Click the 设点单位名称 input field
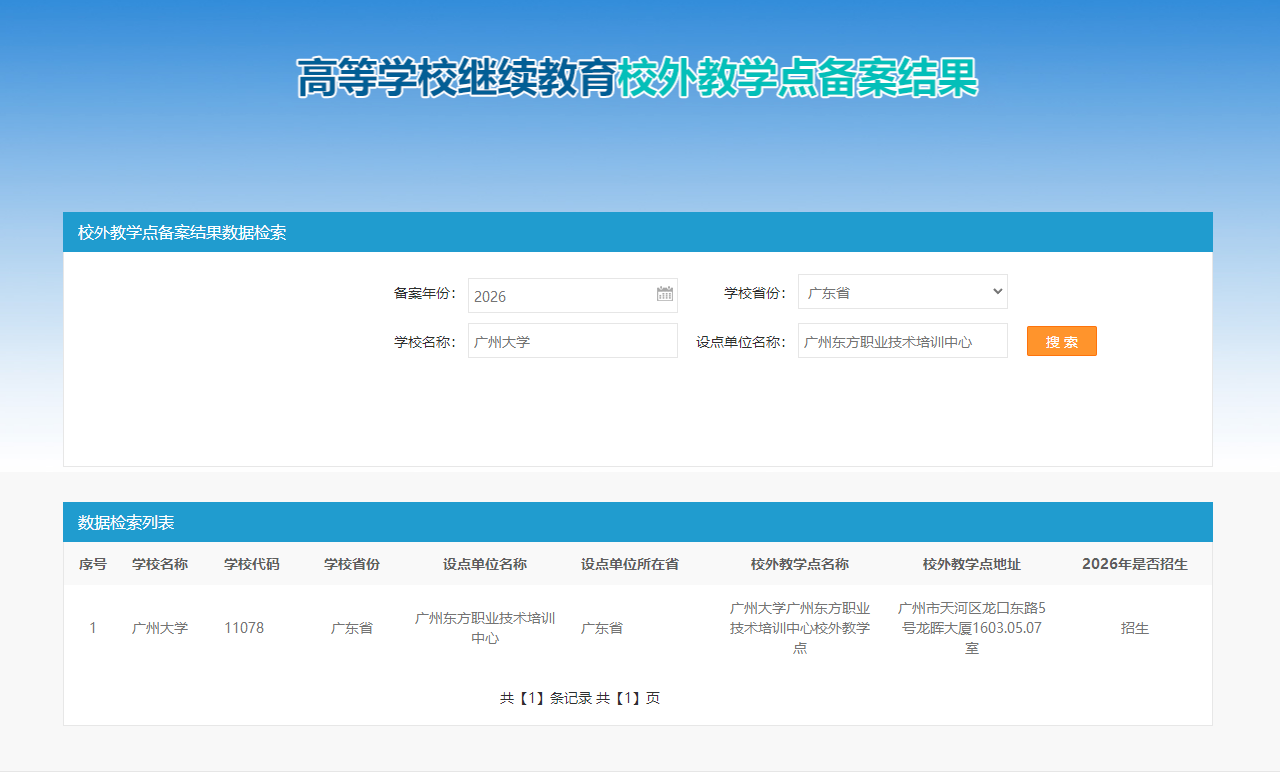This screenshot has height=772, width=1280. 903,341
